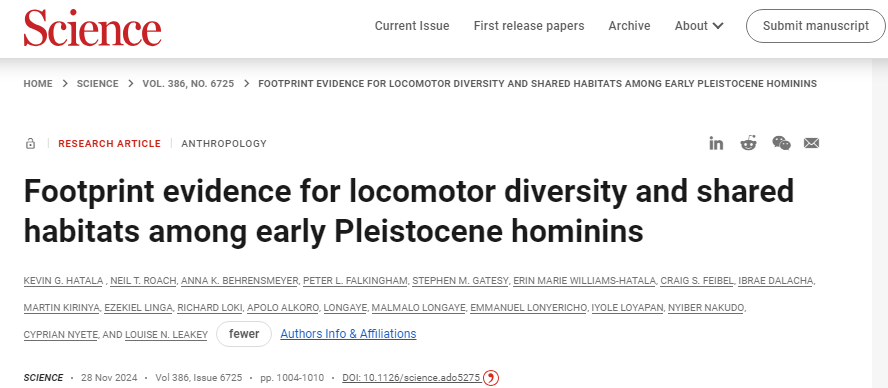The width and height of the screenshot is (888, 388).
Task: Go to HOME breadcrumb
Action: point(38,84)
